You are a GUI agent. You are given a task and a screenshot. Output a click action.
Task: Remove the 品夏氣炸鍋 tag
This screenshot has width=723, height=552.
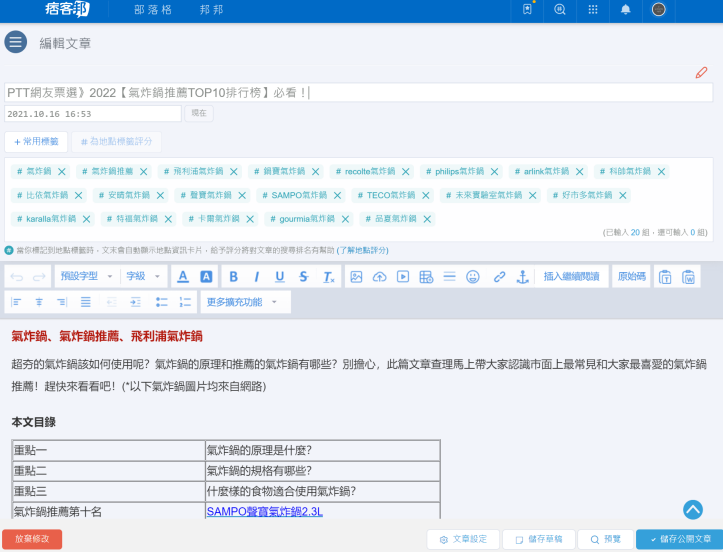coord(427,220)
